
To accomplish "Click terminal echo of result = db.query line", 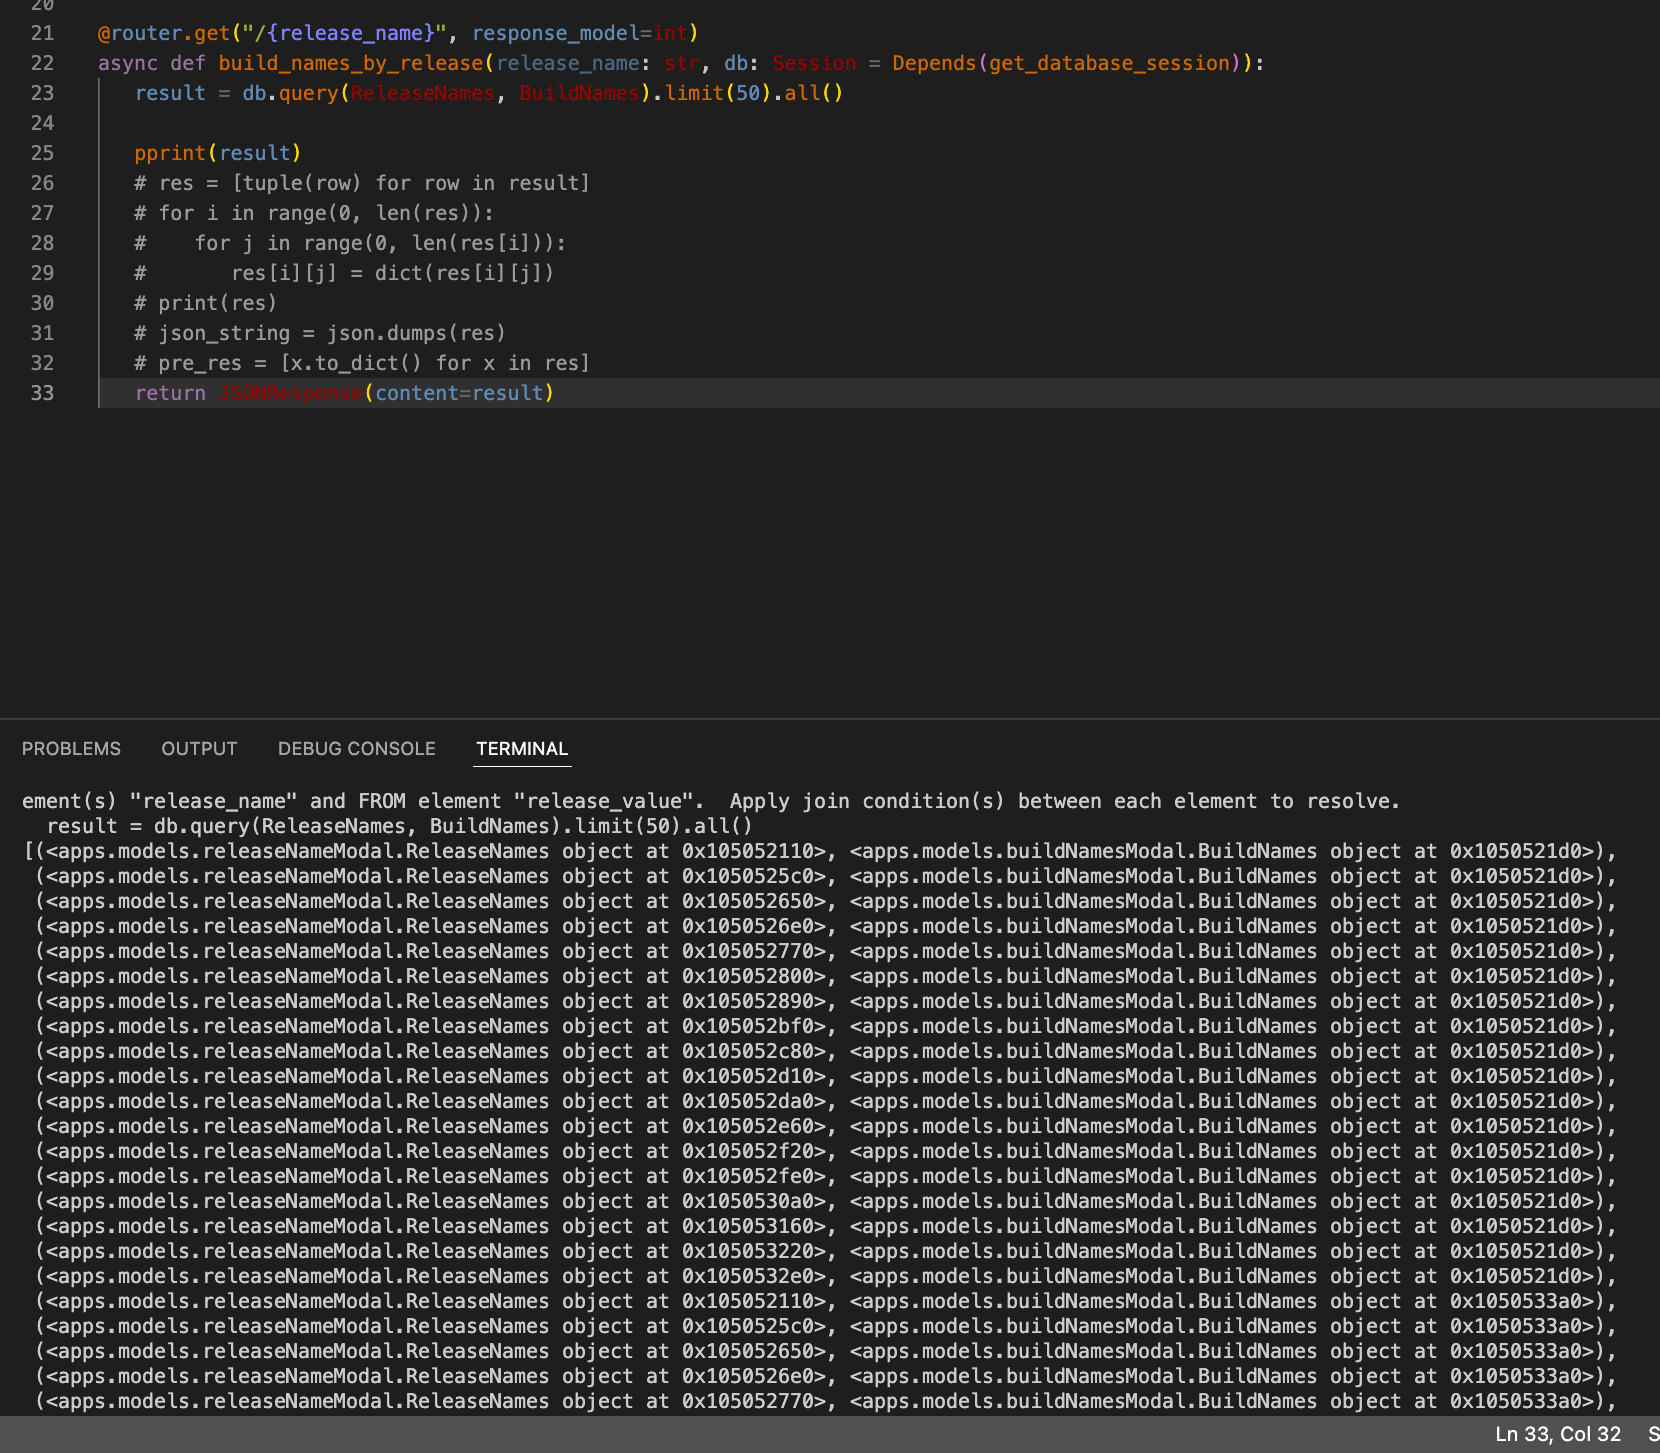I will [x=399, y=826].
